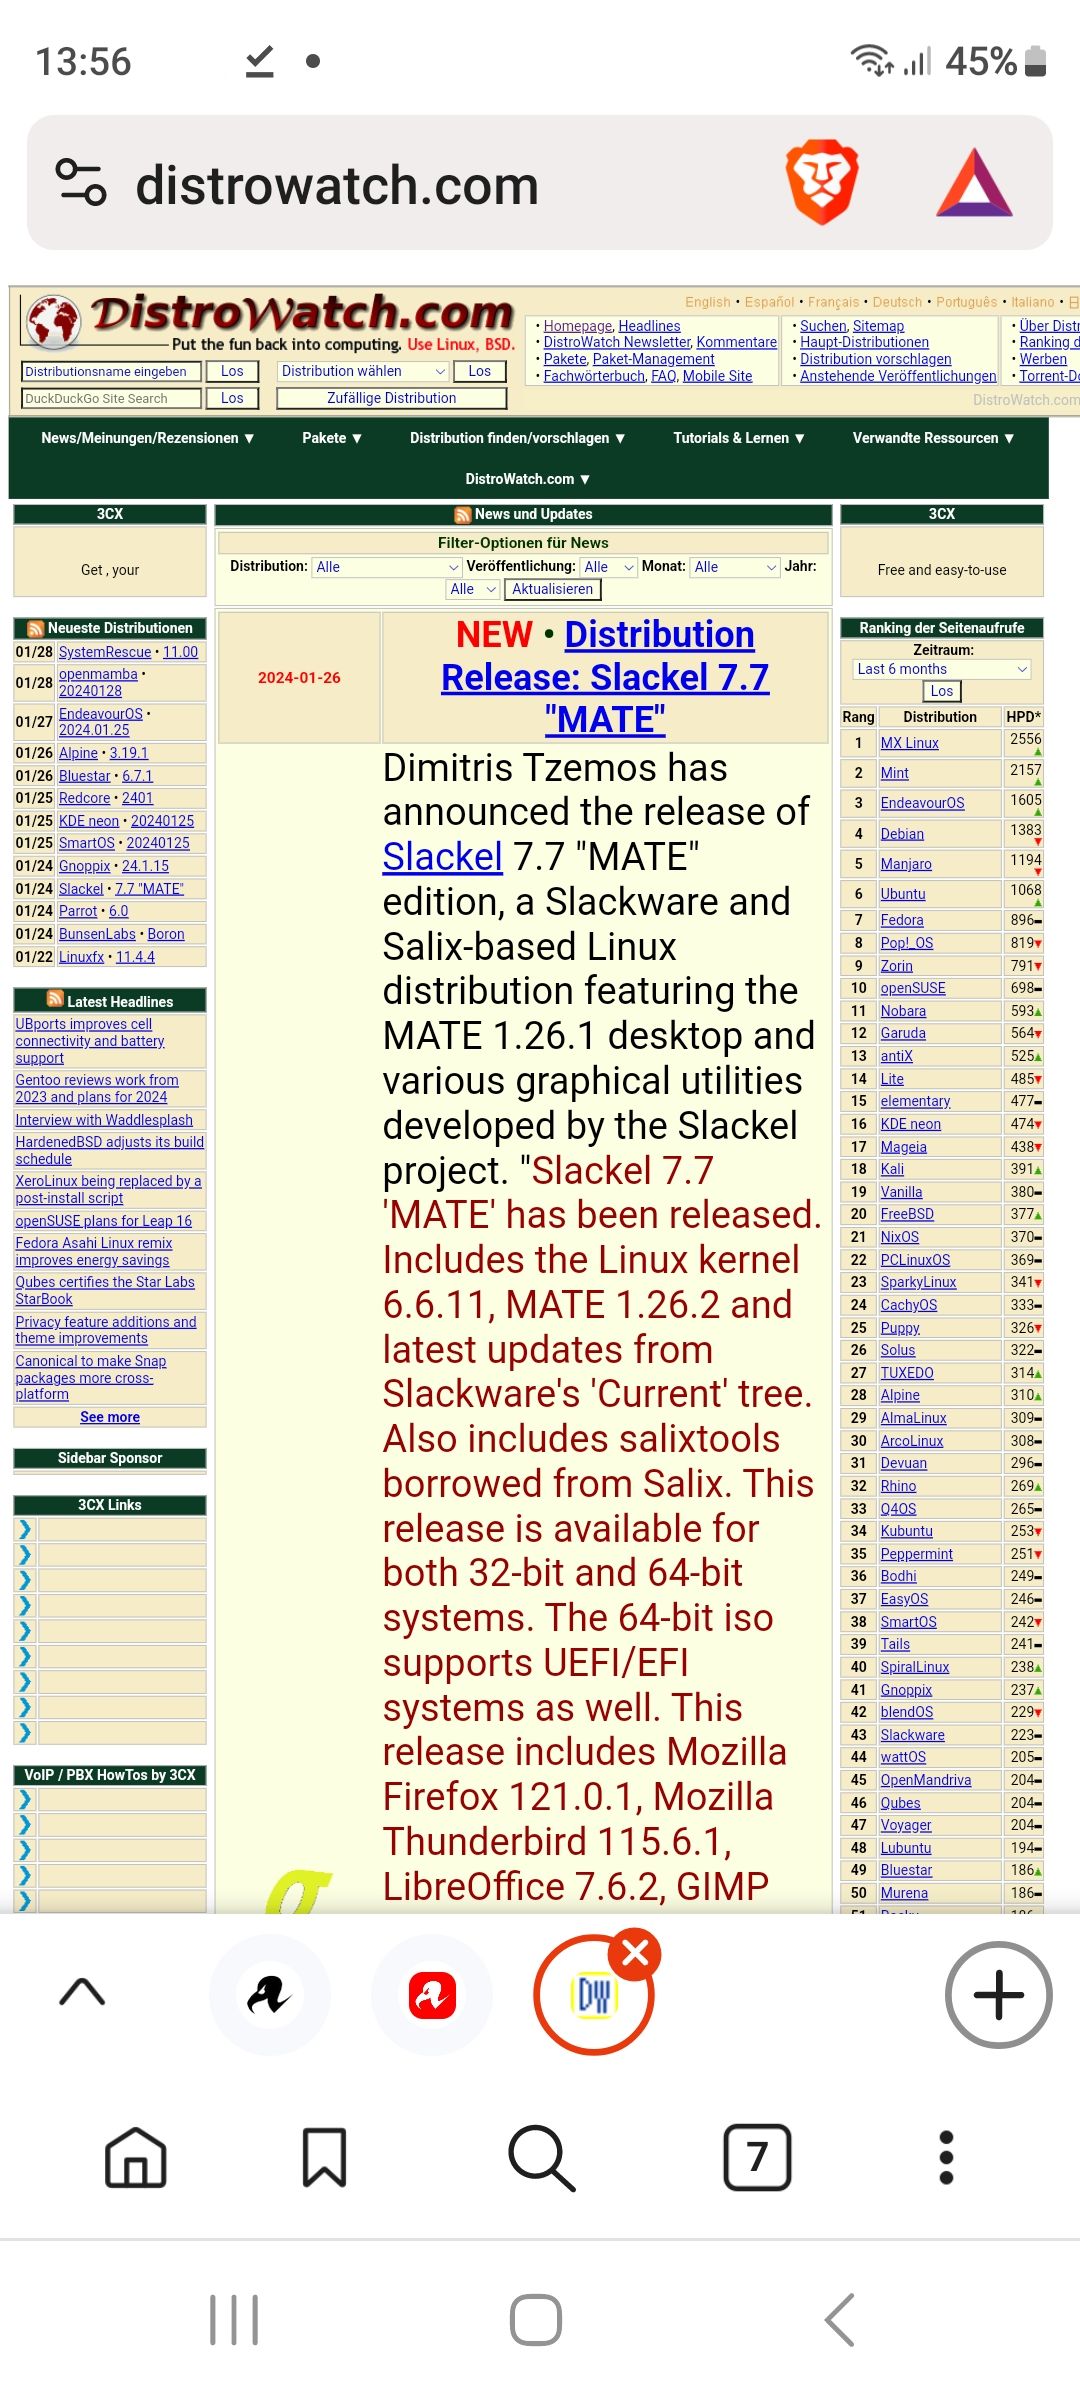Open the SystemRescue distribution link
The width and height of the screenshot is (1080, 2400).
coord(105,652)
